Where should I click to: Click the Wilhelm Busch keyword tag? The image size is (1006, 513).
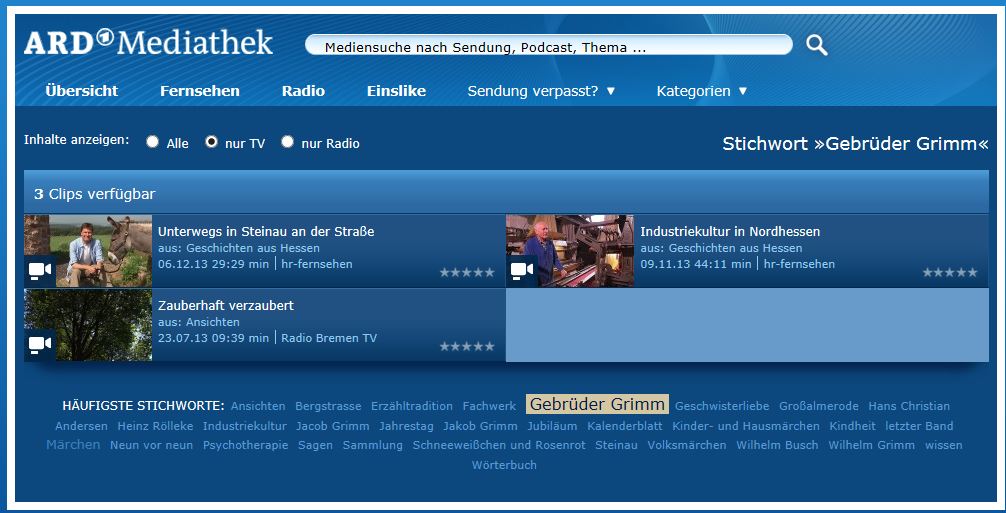coord(778,446)
